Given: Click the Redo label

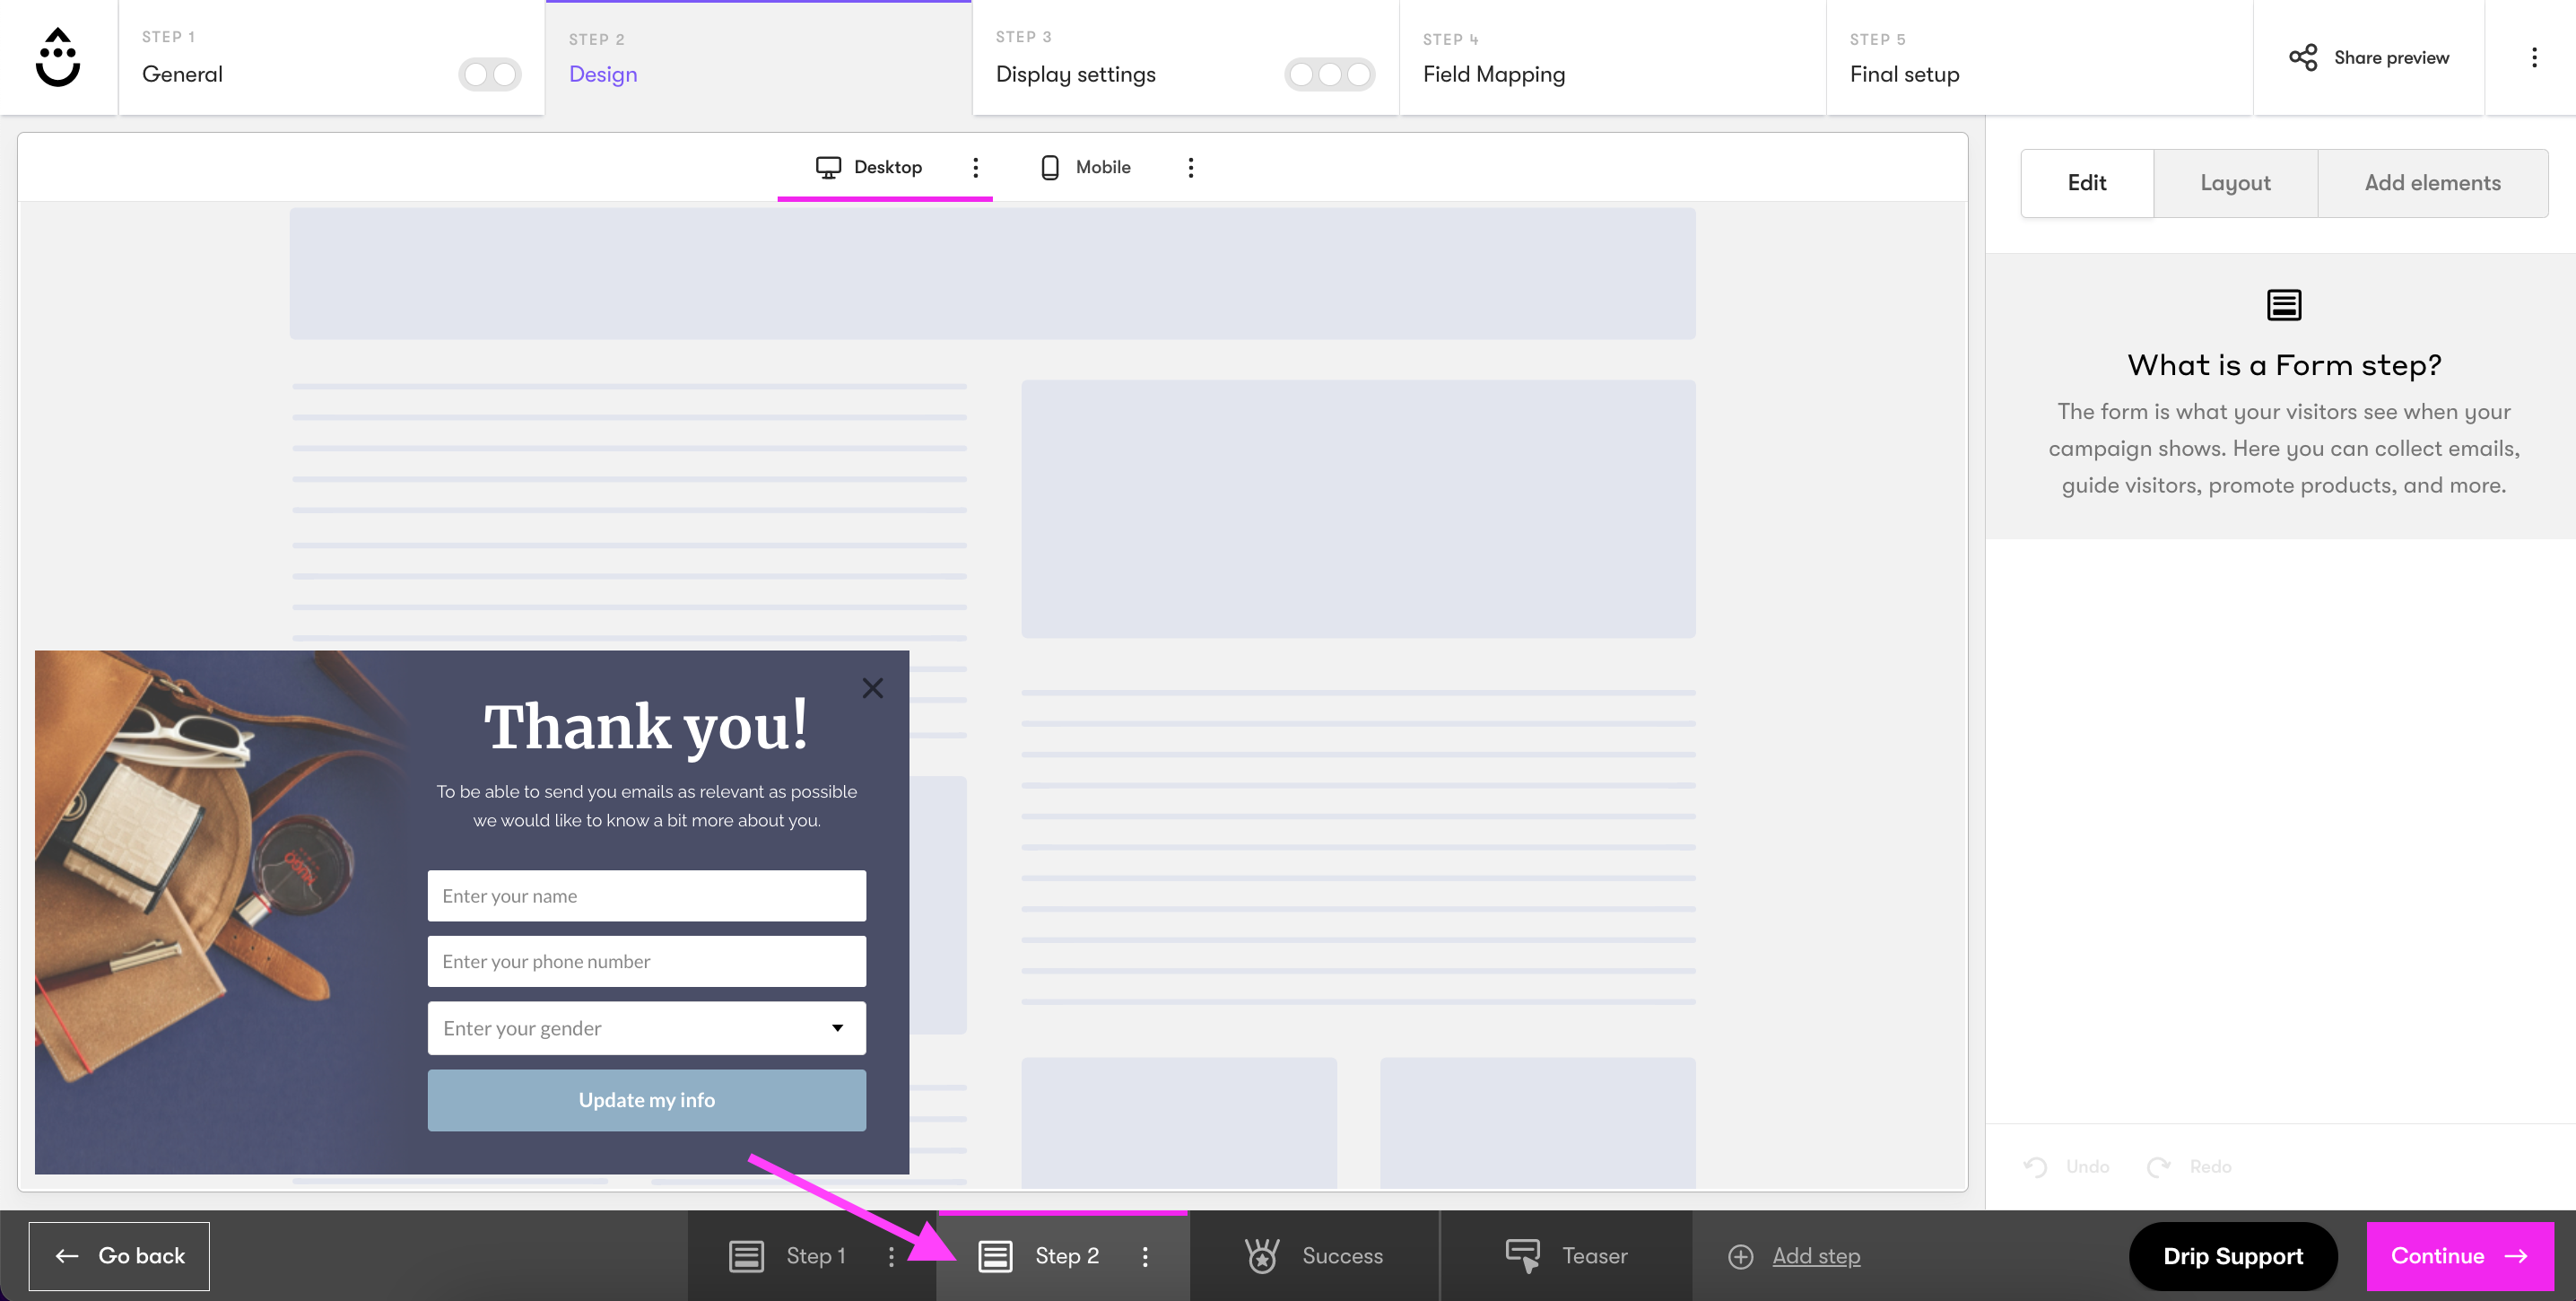Looking at the screenshot, I should point(2210,1166).
